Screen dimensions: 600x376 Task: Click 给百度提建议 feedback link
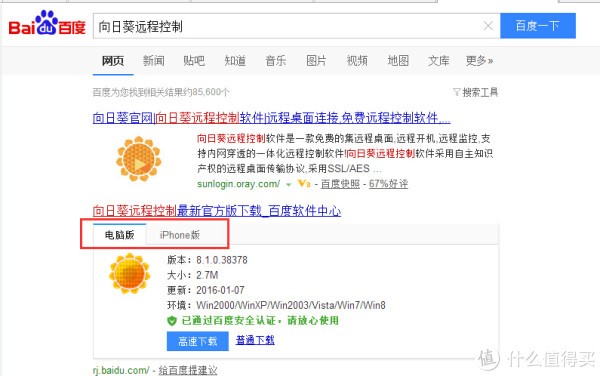pyautogui.click(x=188, y=370)
